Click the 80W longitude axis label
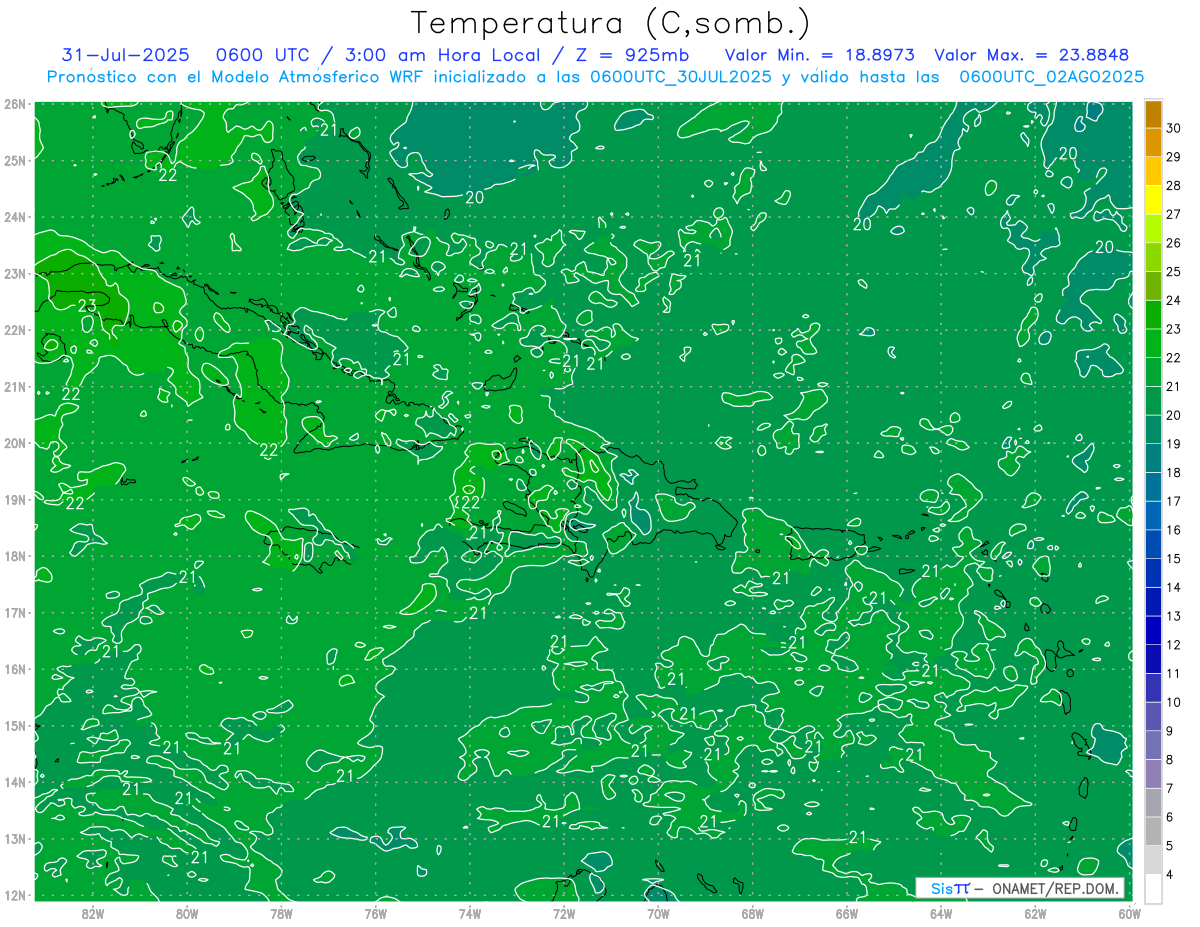Image resolution: width=1200 pixels, height=927 pixels. pos(187,913)
